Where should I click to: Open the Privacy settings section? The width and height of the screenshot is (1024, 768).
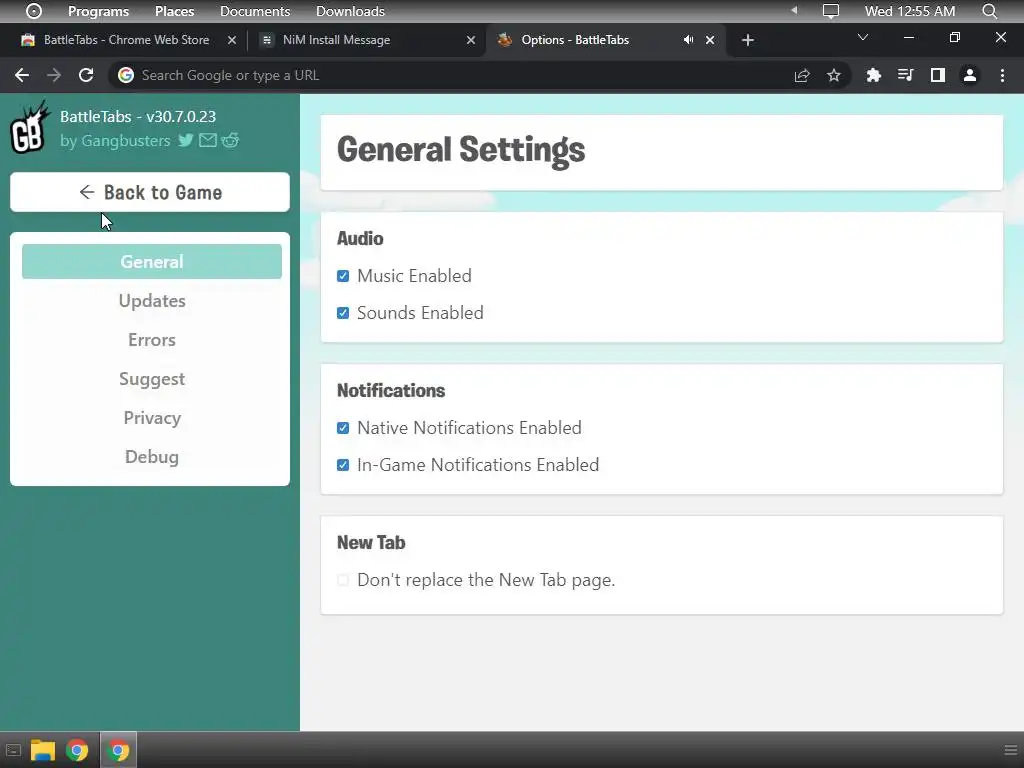pyautogui.click(x=152, y=418)
